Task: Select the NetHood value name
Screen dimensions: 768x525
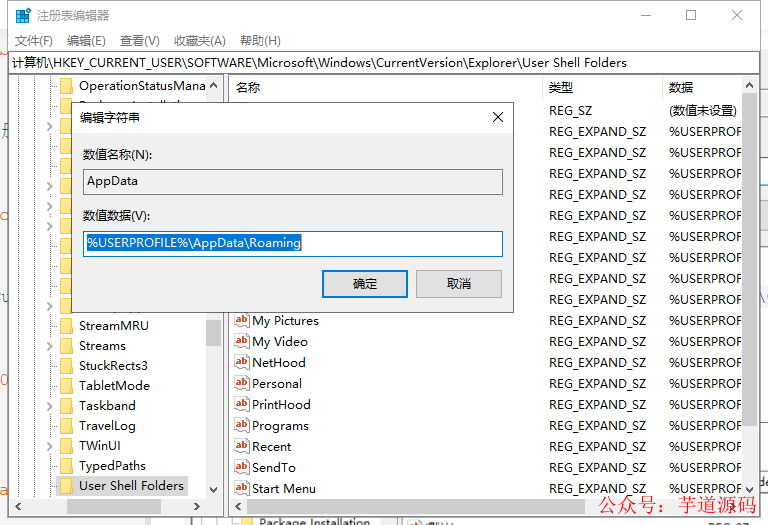Action: point(279,362)
